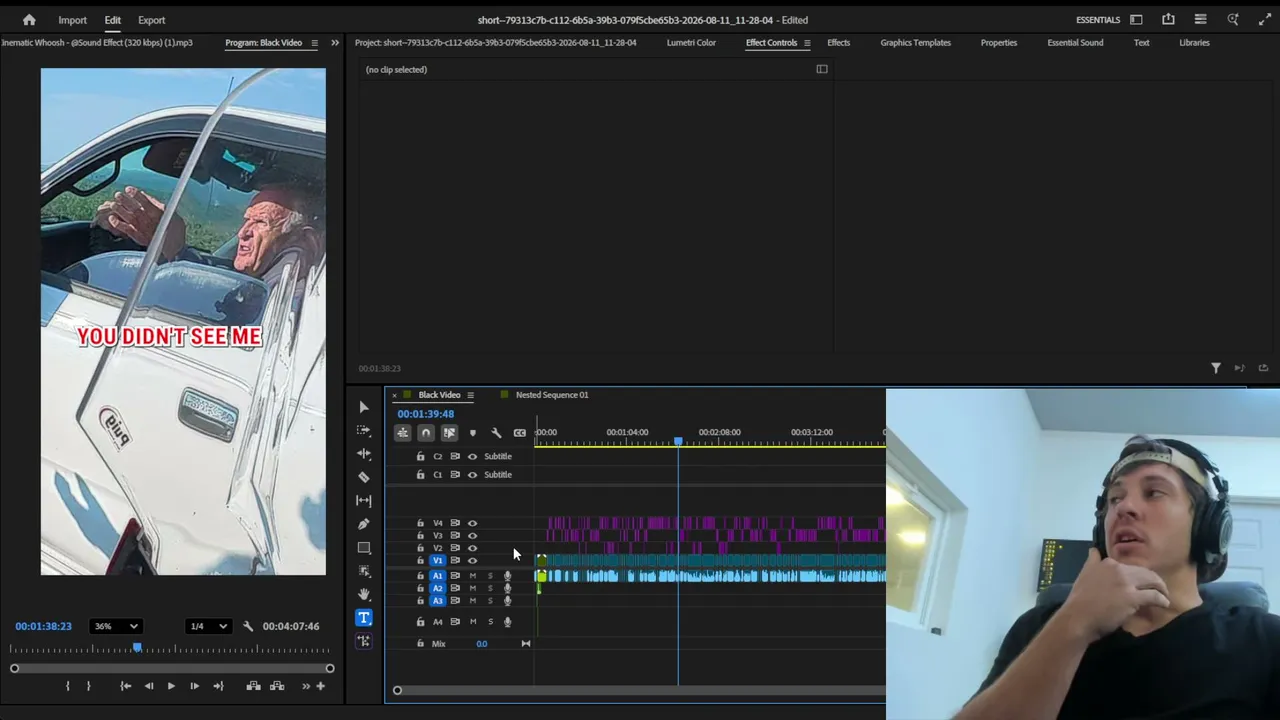This screenshot has width=1280, height=720.
Task: Select the Type tool
Action: point(364,618)
